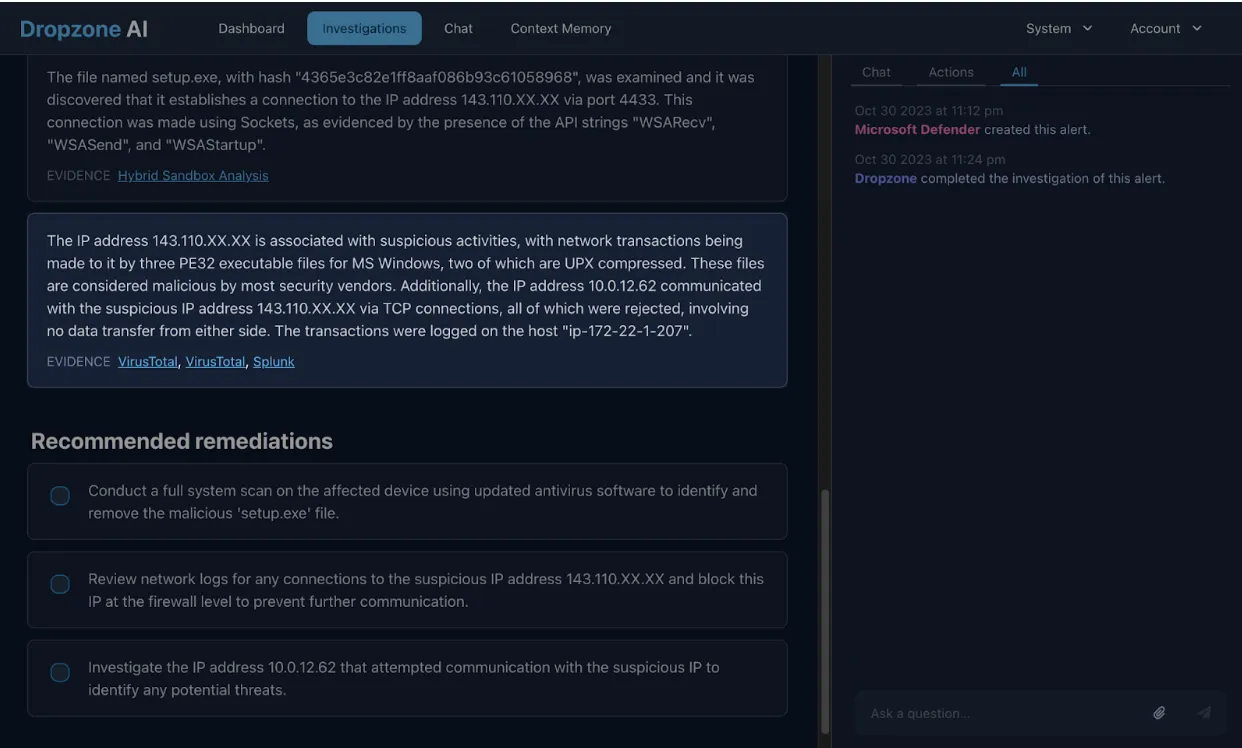Switch to the Chat tab in side panel

(x=877, y=71)
